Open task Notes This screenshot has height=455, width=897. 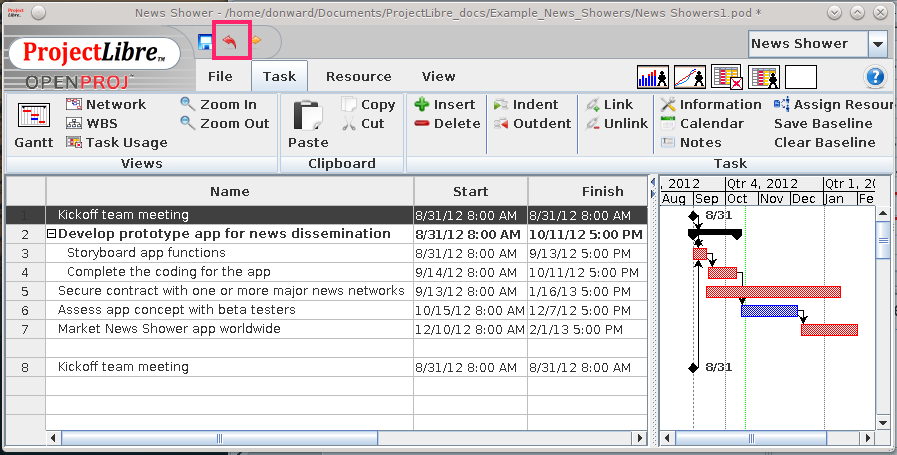(x=691, y=143)
